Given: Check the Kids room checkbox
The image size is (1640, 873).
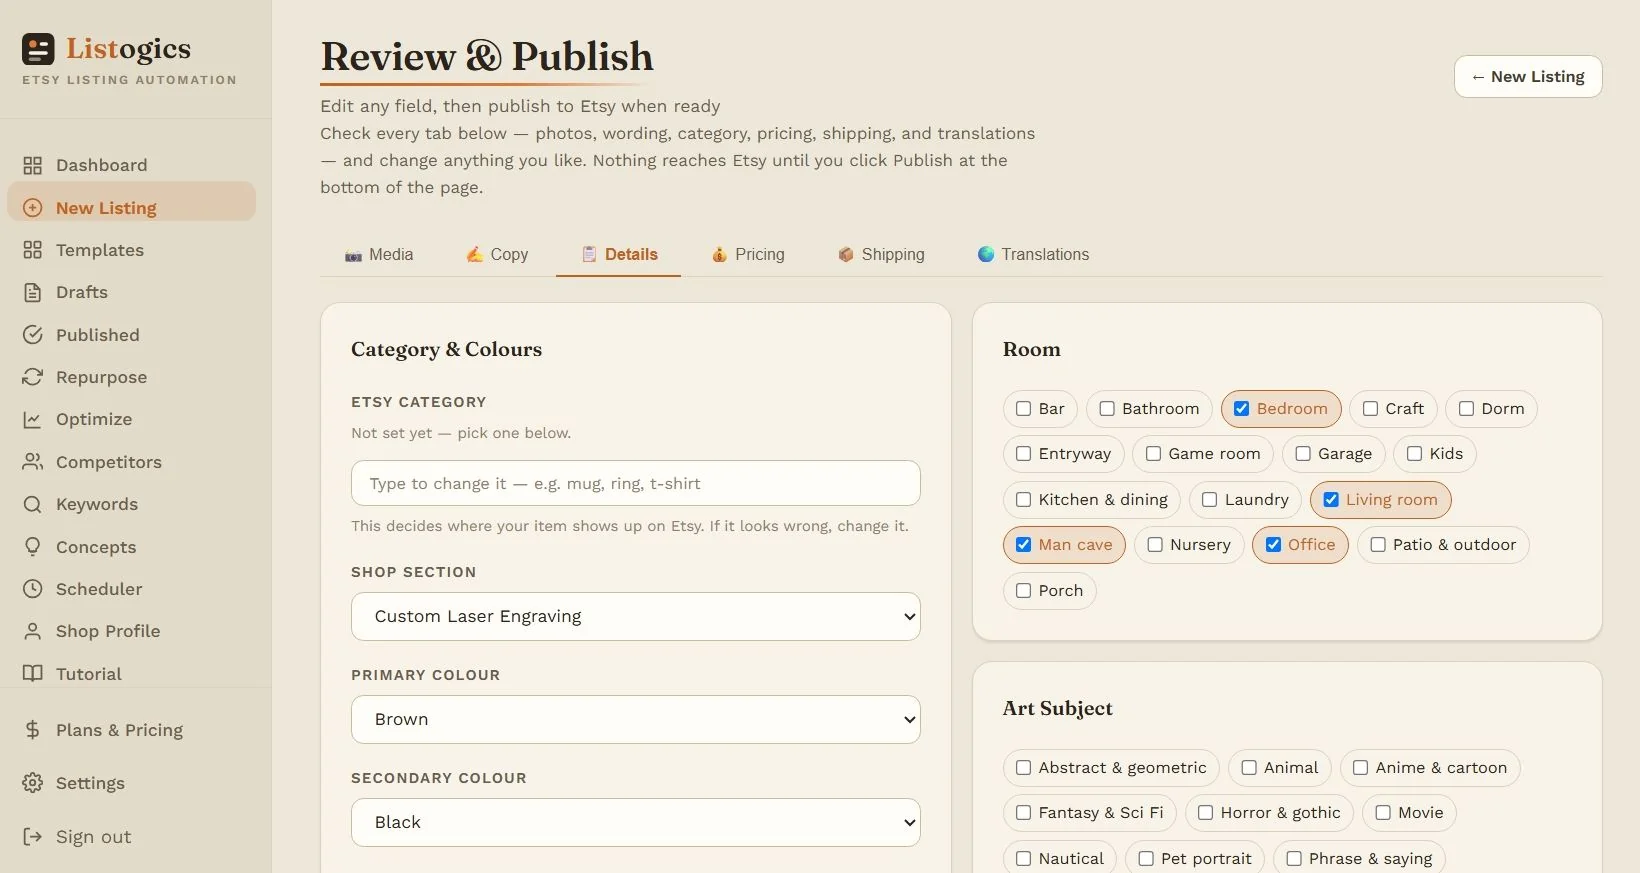Looking at the screenshot, I should tap(1414, 454).
